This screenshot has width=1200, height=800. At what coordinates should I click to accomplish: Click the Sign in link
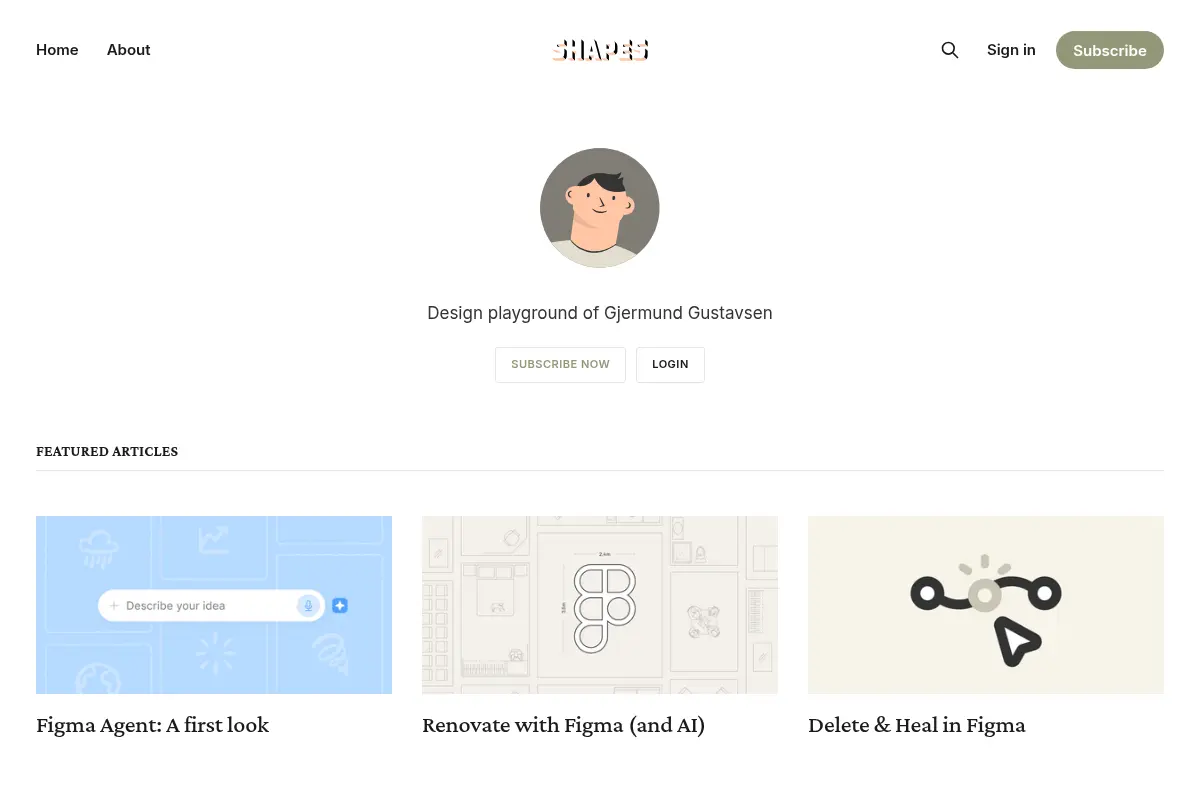pyautogui.click(x=1011, y=50)
